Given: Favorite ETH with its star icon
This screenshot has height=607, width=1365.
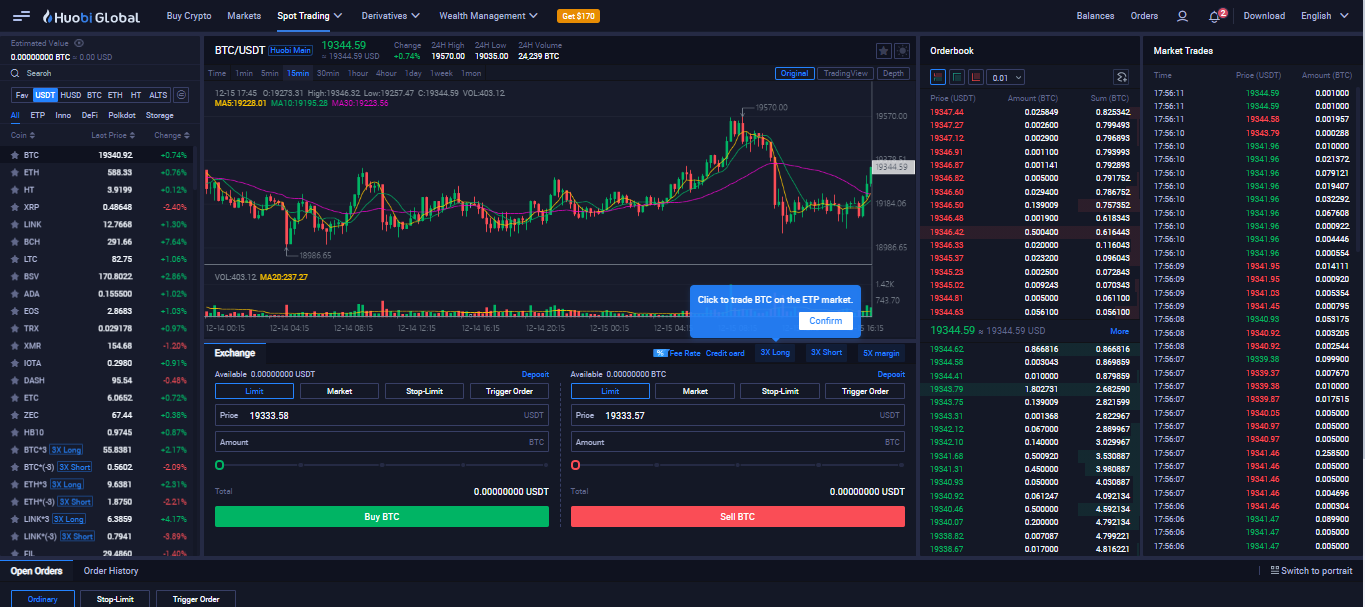Looking at the screenshot, I should tap(15, 172).
